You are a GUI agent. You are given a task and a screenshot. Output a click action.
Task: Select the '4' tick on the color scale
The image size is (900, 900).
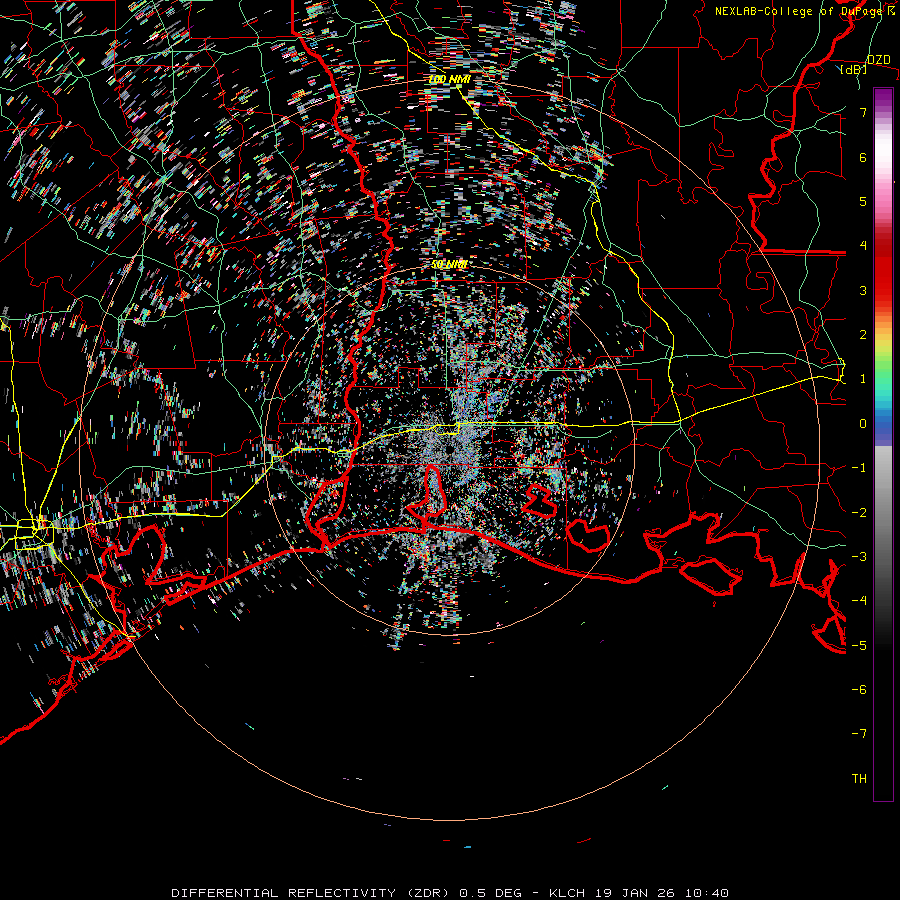coord(863,246)
